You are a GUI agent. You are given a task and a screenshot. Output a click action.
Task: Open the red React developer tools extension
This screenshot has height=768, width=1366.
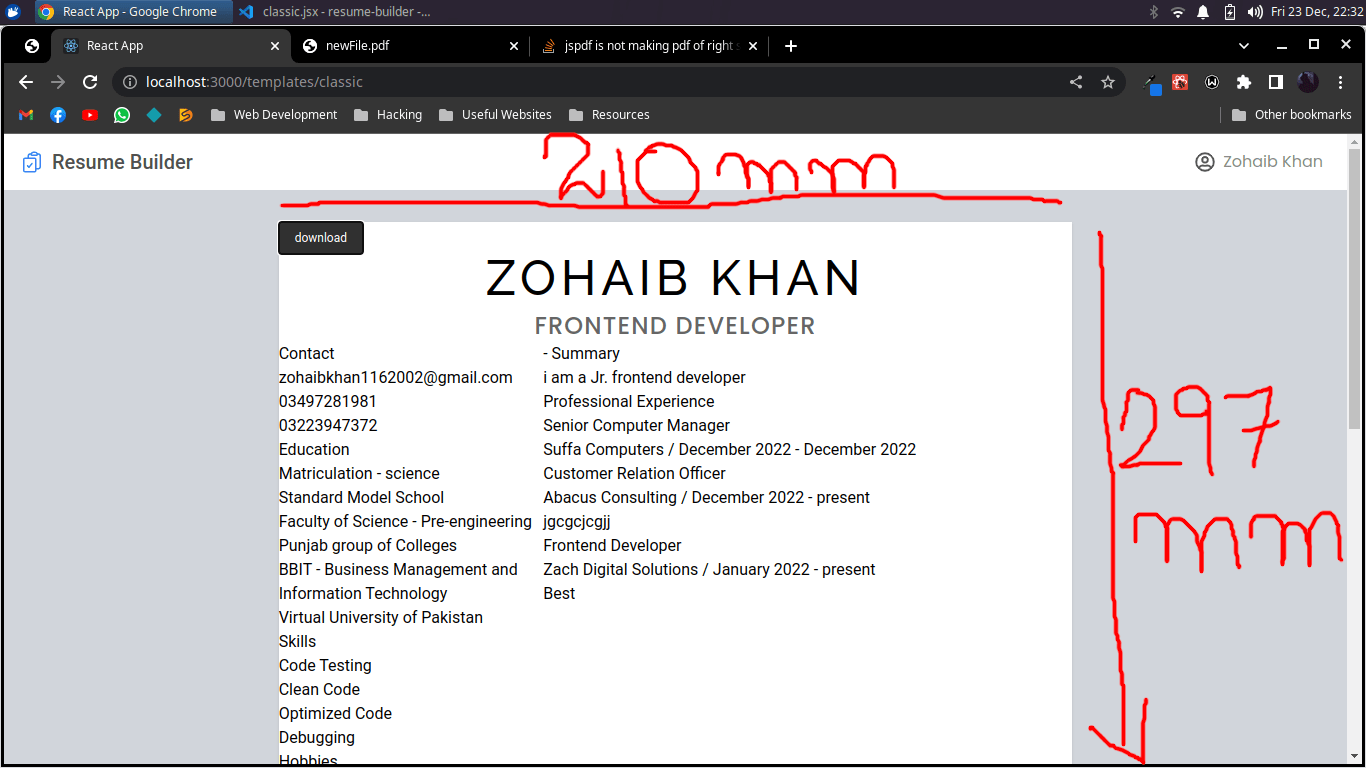tap(1180, 82)
